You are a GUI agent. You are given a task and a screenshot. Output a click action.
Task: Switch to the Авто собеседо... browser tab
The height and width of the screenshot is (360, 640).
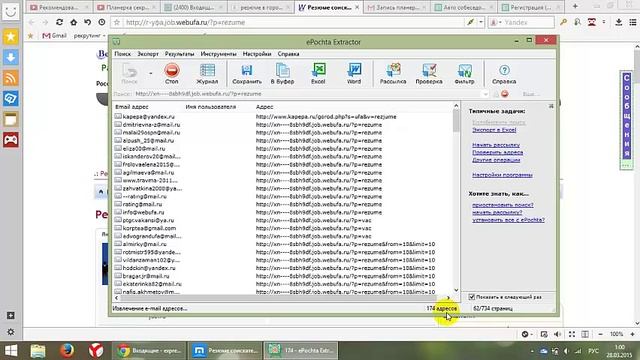[x=463, y=7]
